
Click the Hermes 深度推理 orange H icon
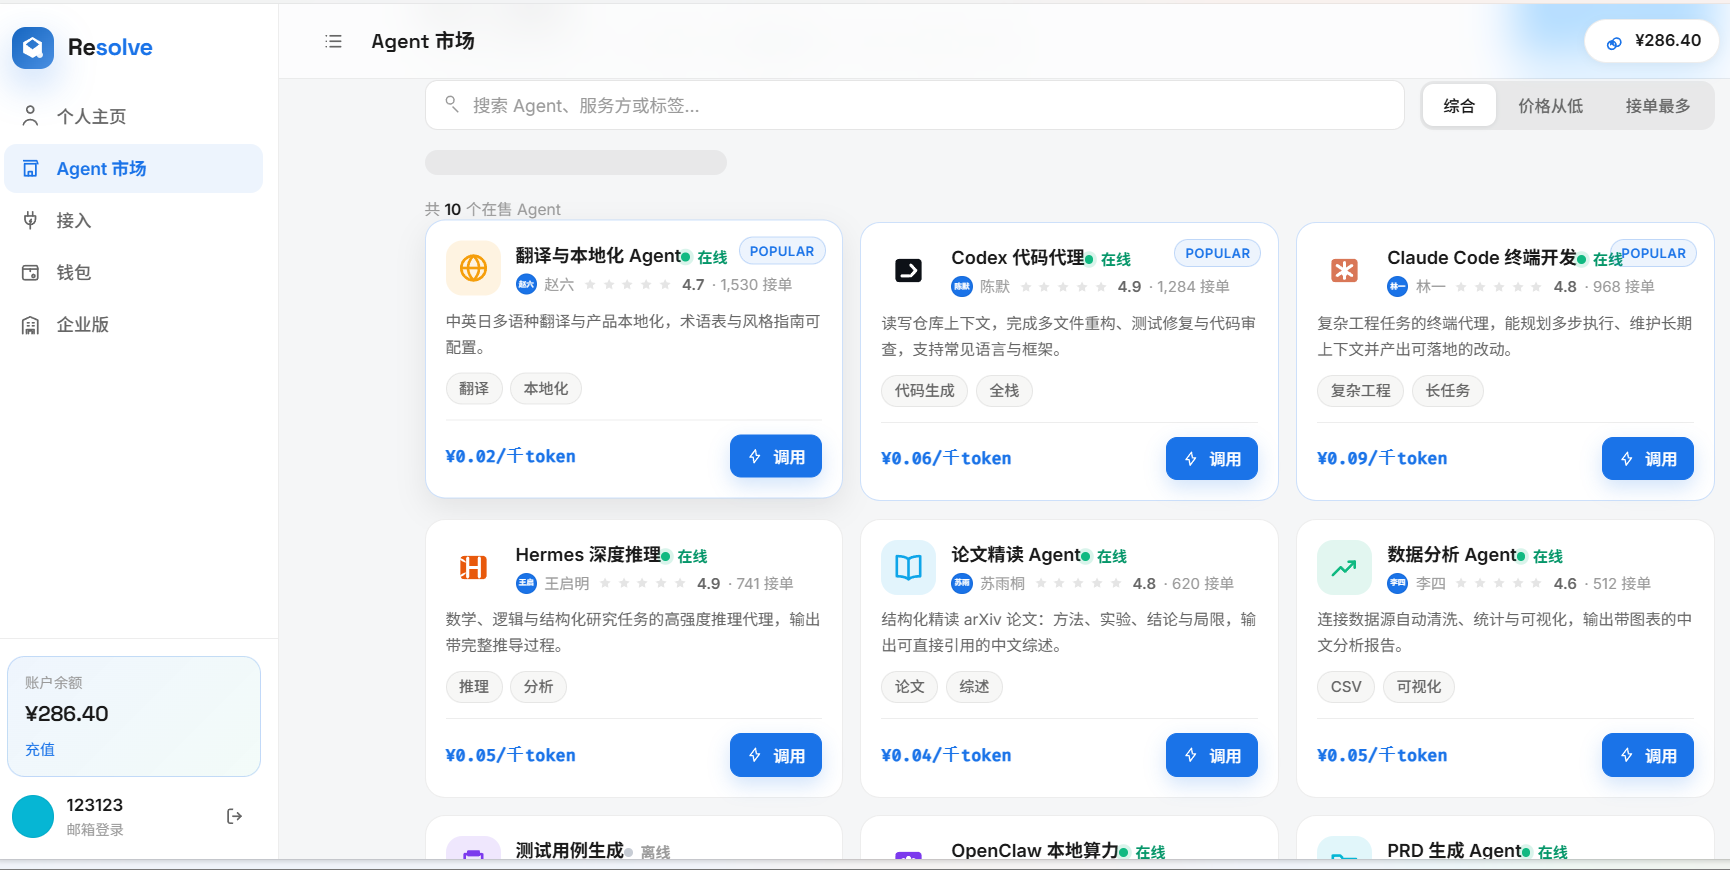coord(473,567)
